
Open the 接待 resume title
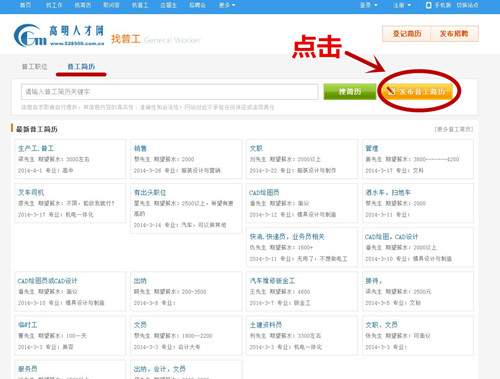374,281
